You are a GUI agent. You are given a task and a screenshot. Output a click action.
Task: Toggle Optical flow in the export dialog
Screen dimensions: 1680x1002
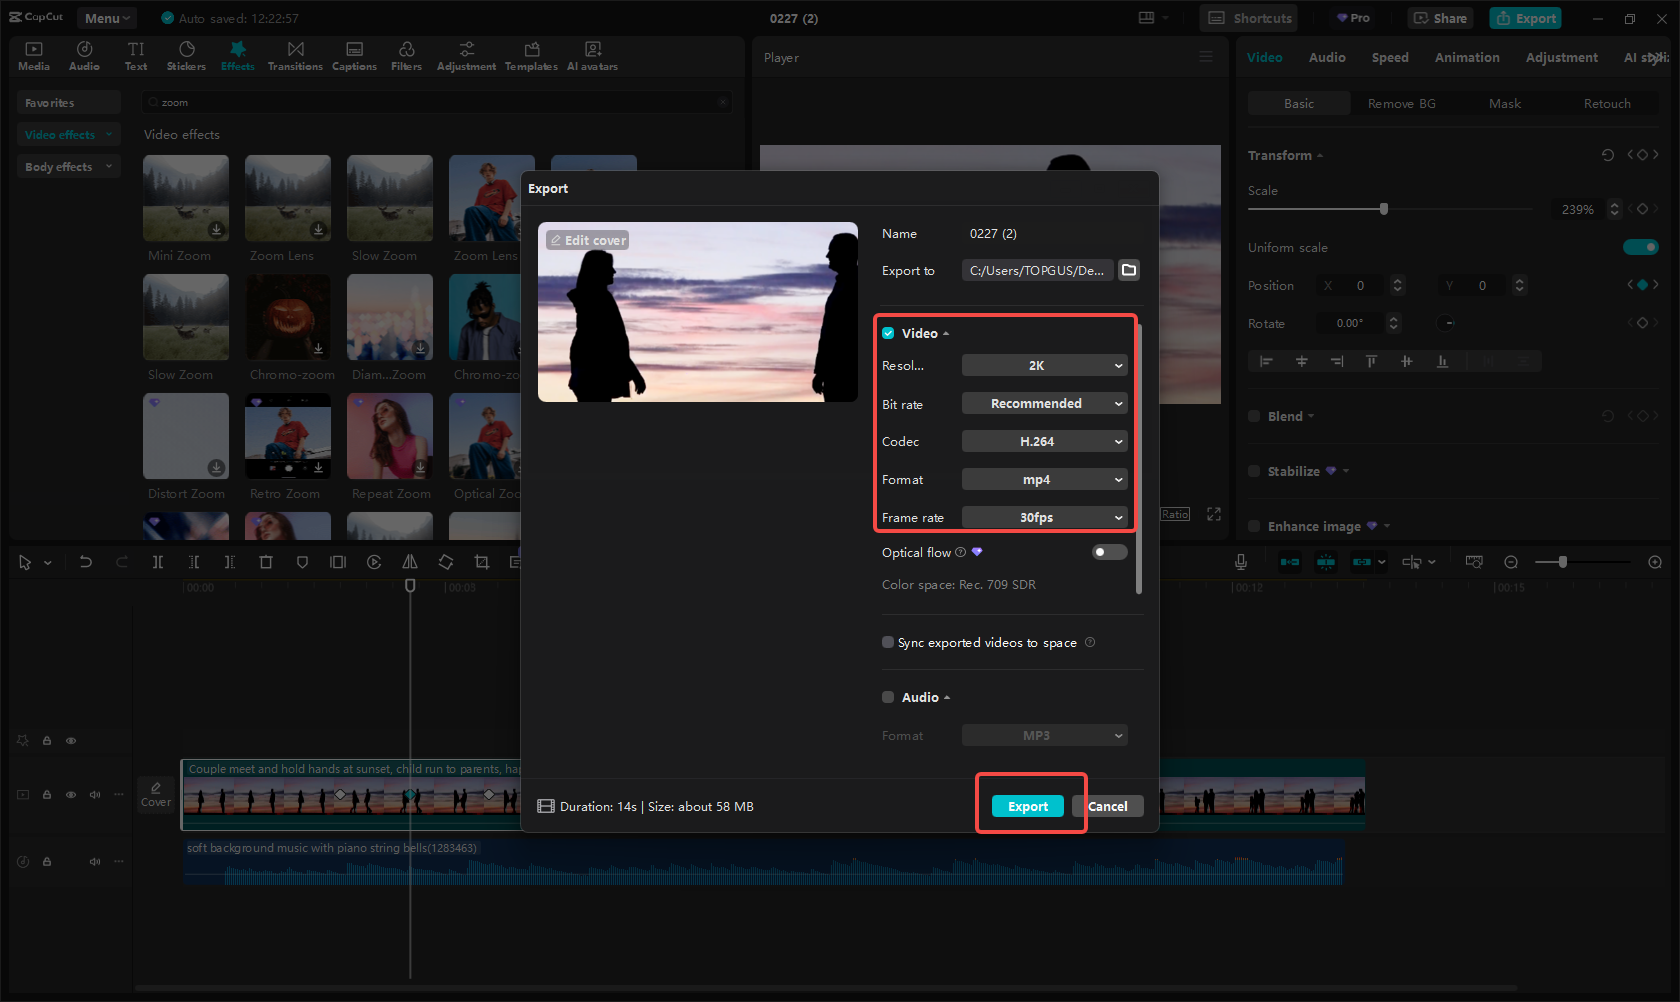(1108, 551)
